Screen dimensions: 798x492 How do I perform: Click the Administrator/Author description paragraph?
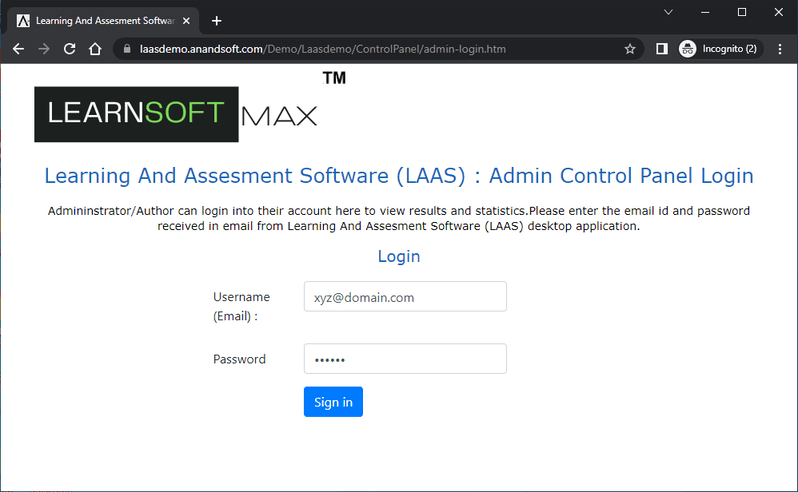399,218
